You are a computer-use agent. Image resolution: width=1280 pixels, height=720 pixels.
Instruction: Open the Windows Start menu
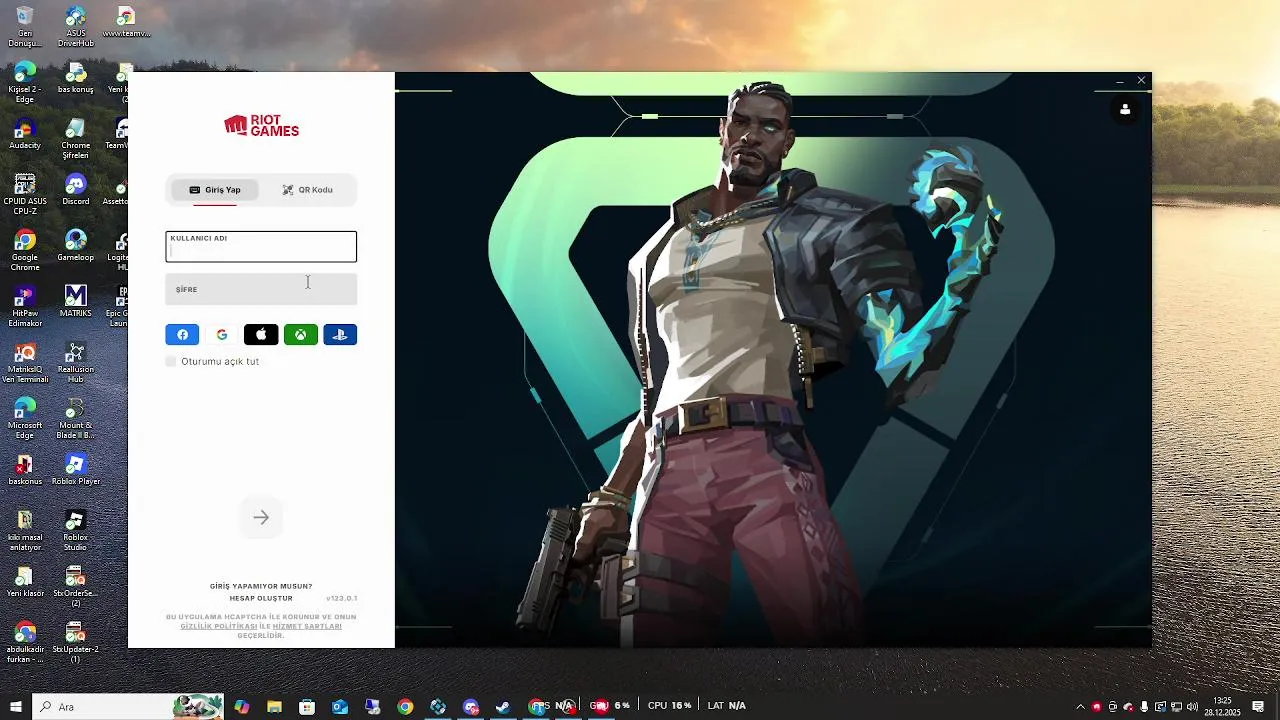point(16,706)
